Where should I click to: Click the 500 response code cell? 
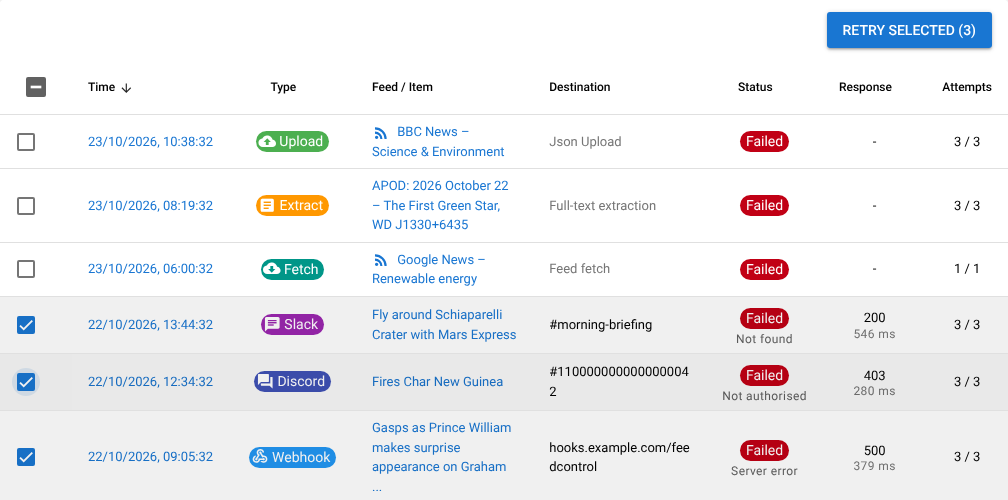(x=874, y=451)
